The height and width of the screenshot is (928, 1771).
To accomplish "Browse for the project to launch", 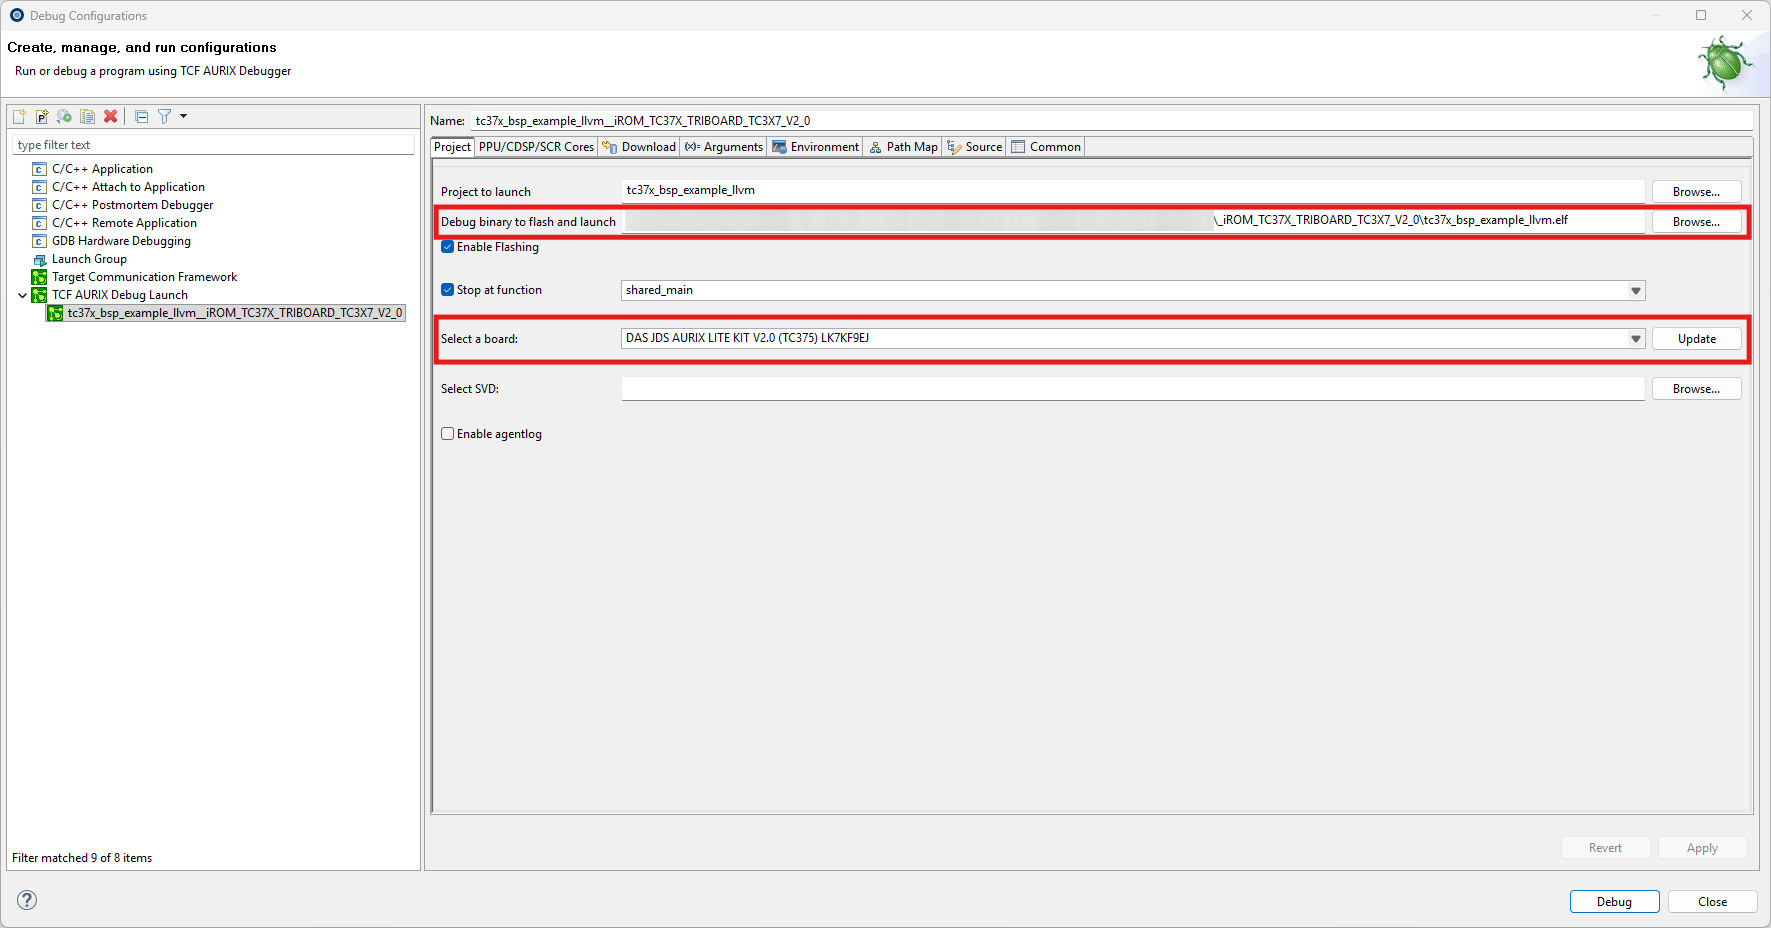I will click(1696, 192).
